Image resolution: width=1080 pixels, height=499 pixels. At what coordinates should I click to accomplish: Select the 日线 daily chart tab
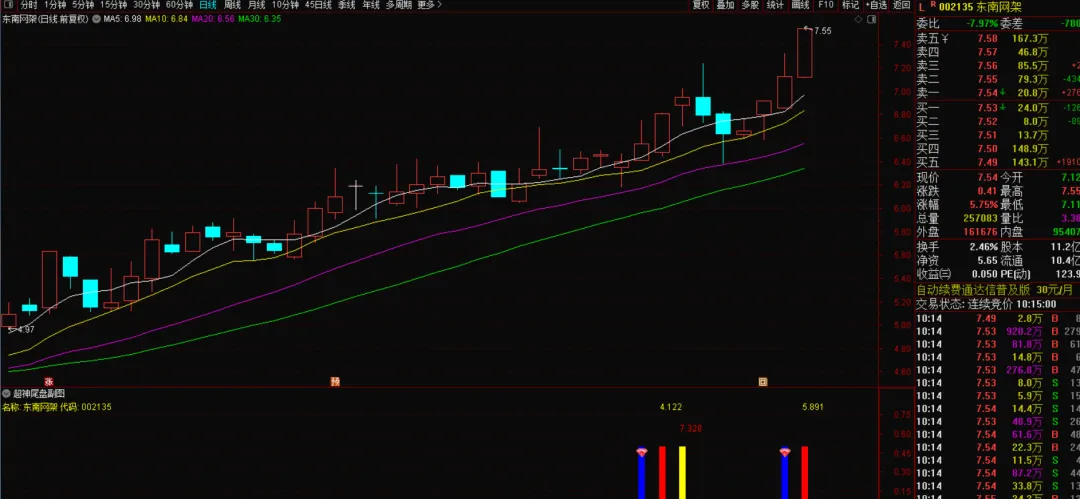pos(208,5)
